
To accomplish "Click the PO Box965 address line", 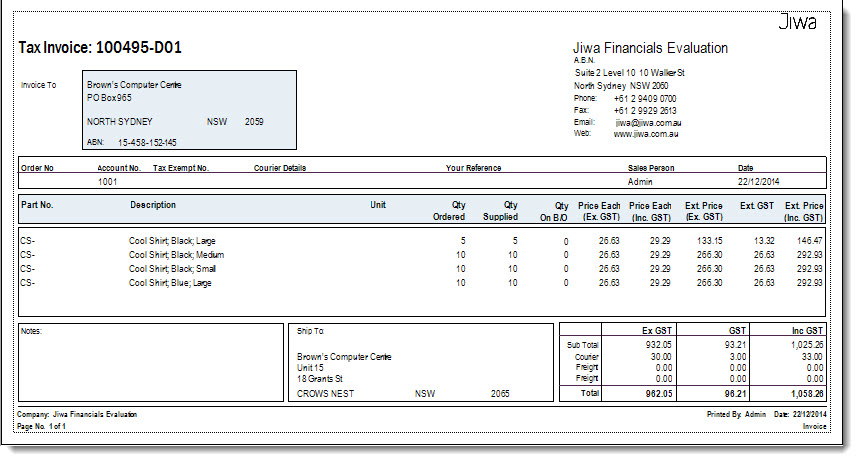I will (109, 98).
